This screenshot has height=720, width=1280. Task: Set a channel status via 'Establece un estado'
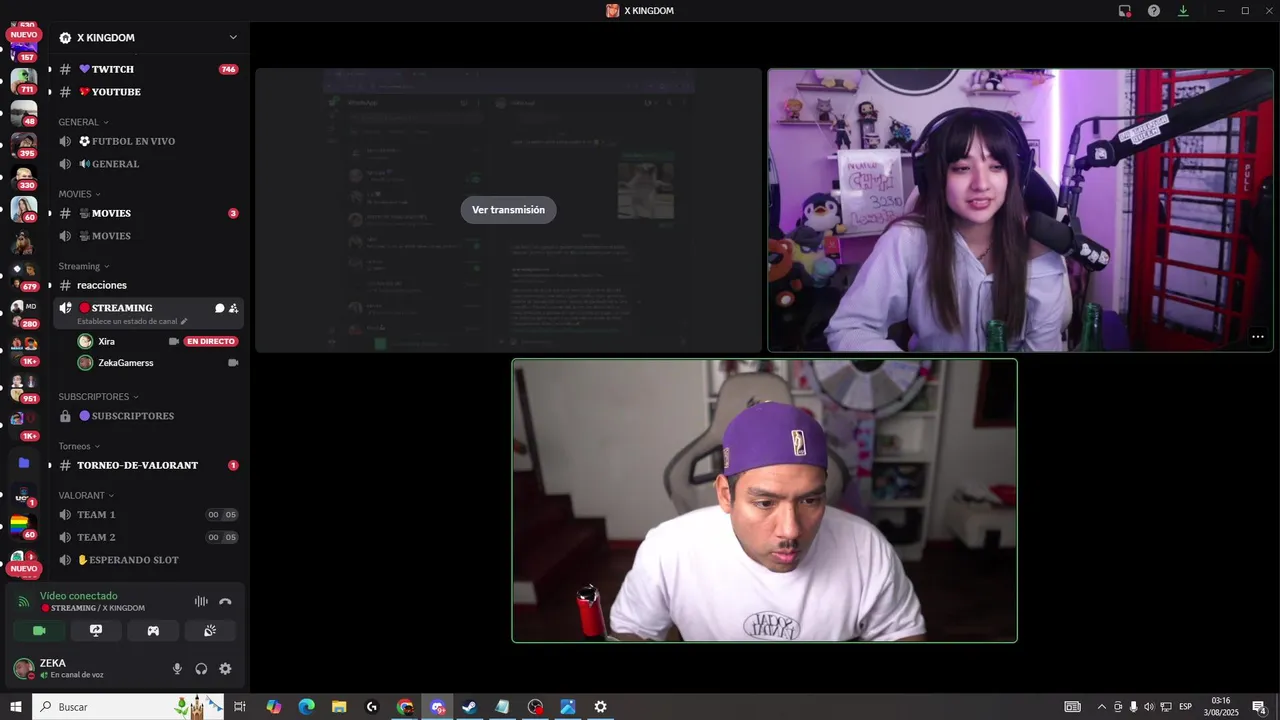coord(132,322)
